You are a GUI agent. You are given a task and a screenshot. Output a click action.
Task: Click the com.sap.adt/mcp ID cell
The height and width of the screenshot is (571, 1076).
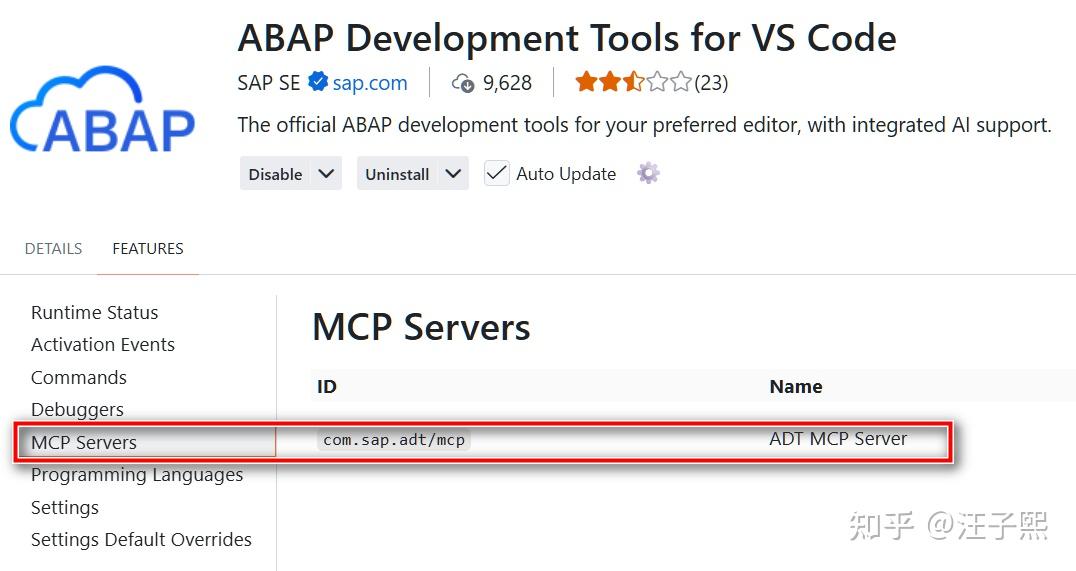(x=394, y=439)
